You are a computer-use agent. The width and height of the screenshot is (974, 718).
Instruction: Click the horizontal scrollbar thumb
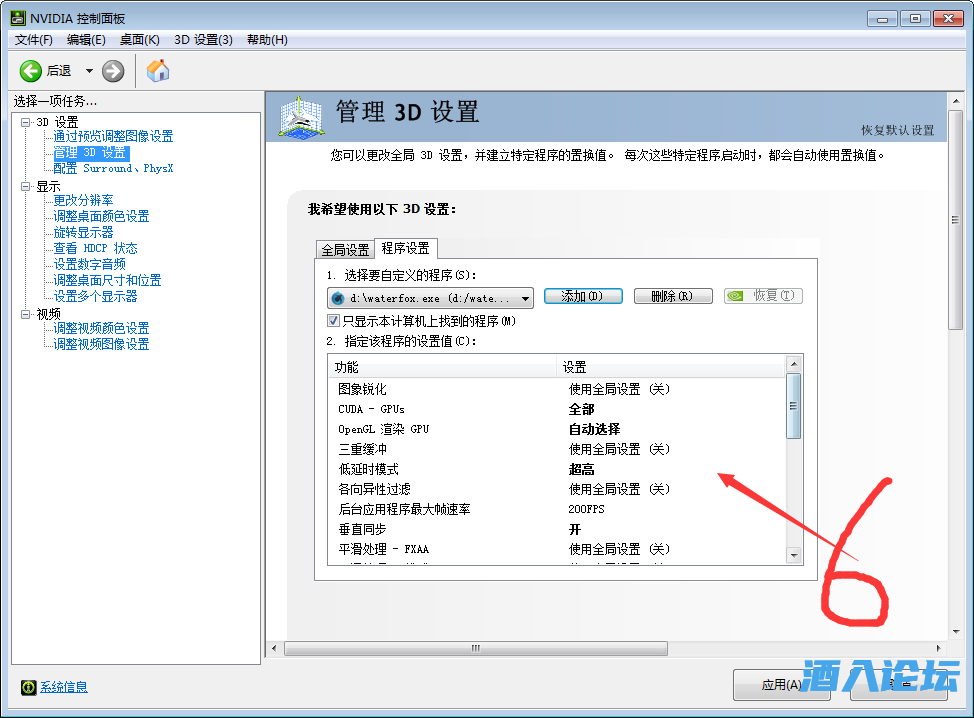476,648
